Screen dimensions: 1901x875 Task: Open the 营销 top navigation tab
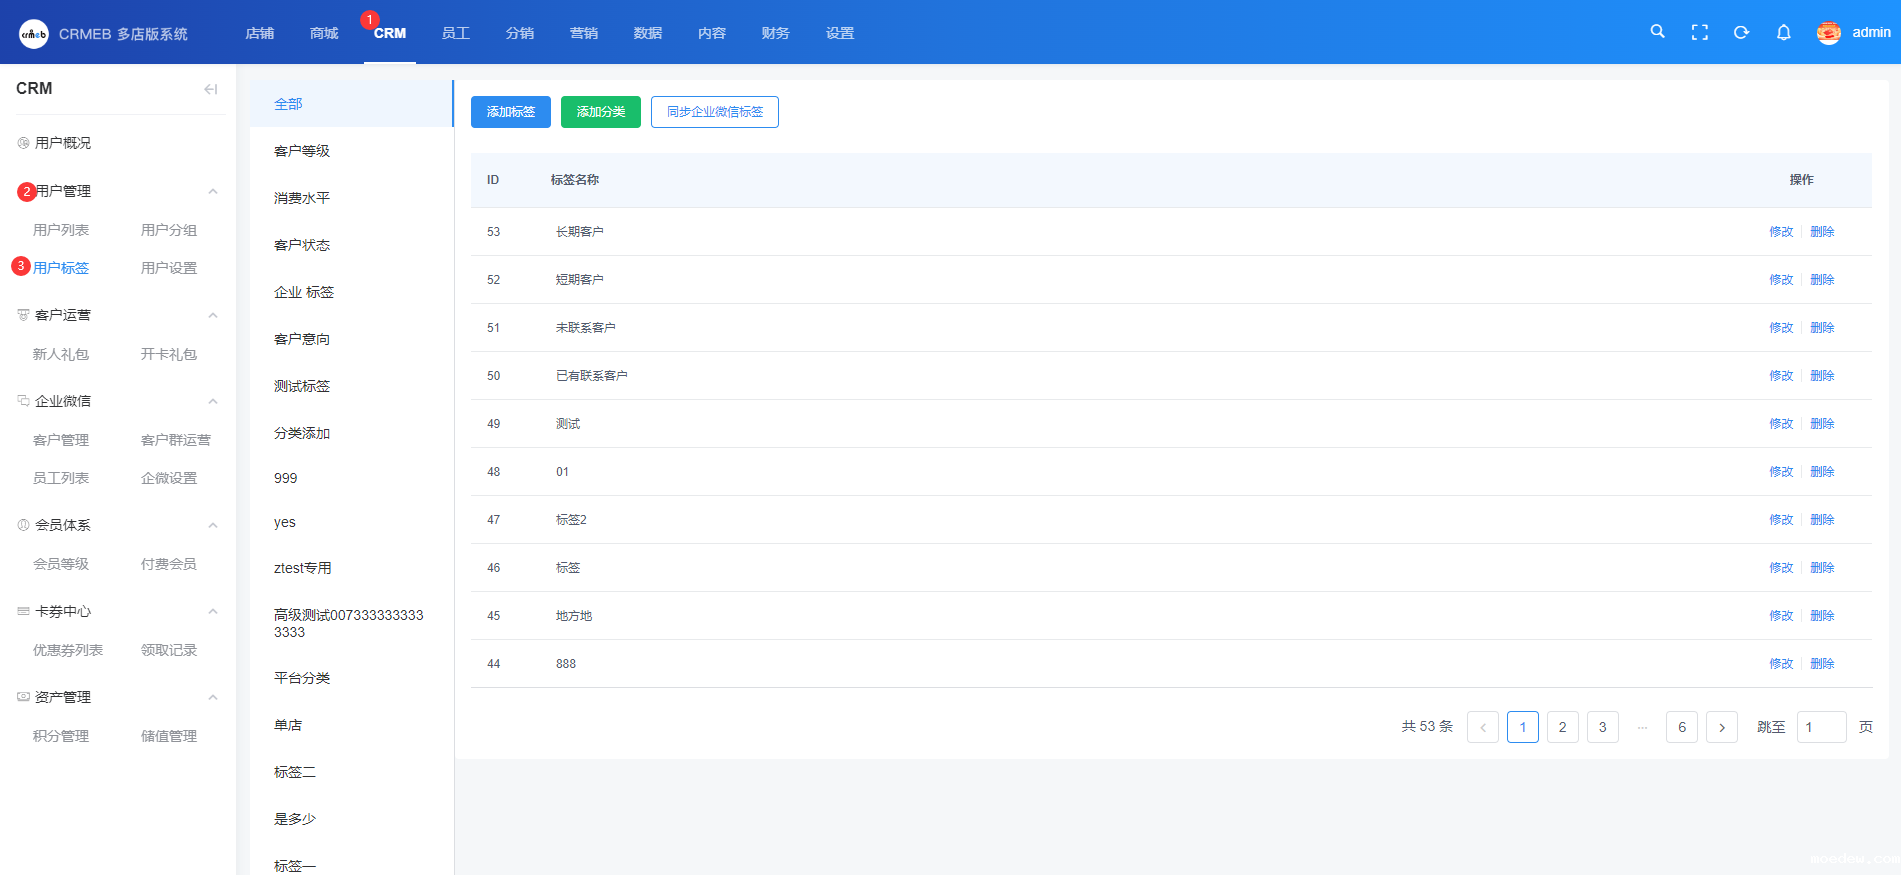coord(583,33)
